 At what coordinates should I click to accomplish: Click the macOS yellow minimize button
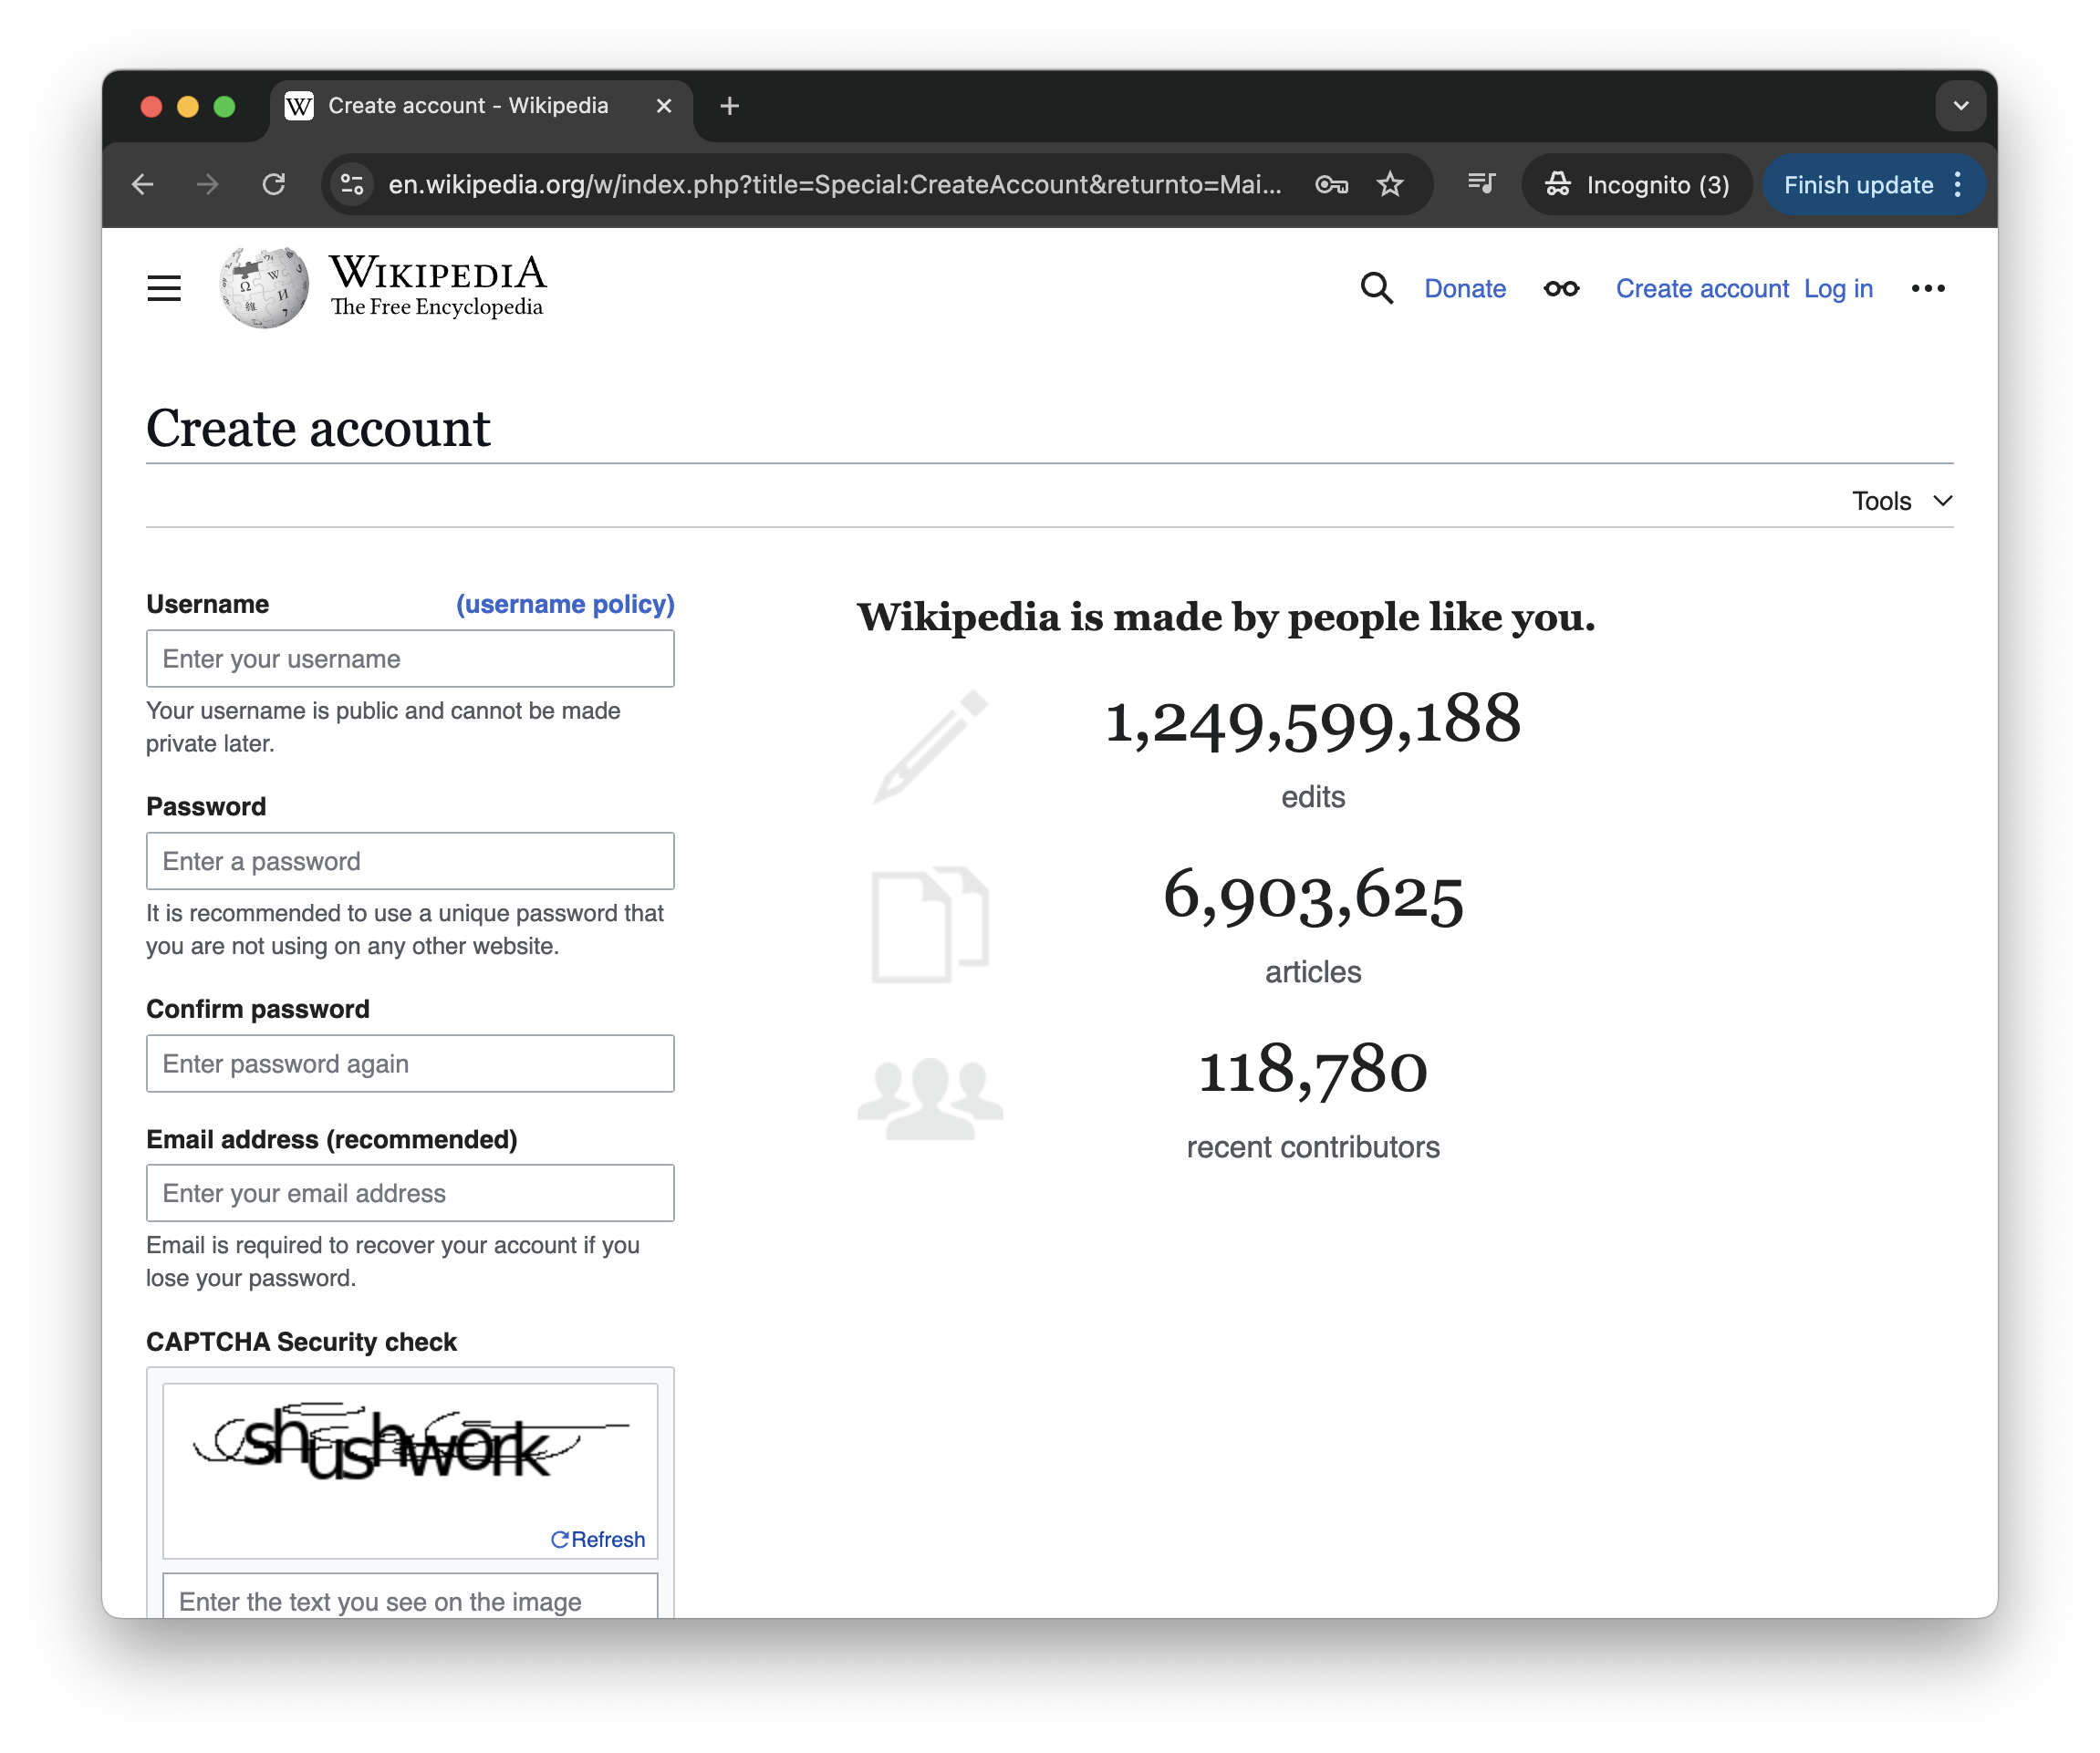[188, 106]
